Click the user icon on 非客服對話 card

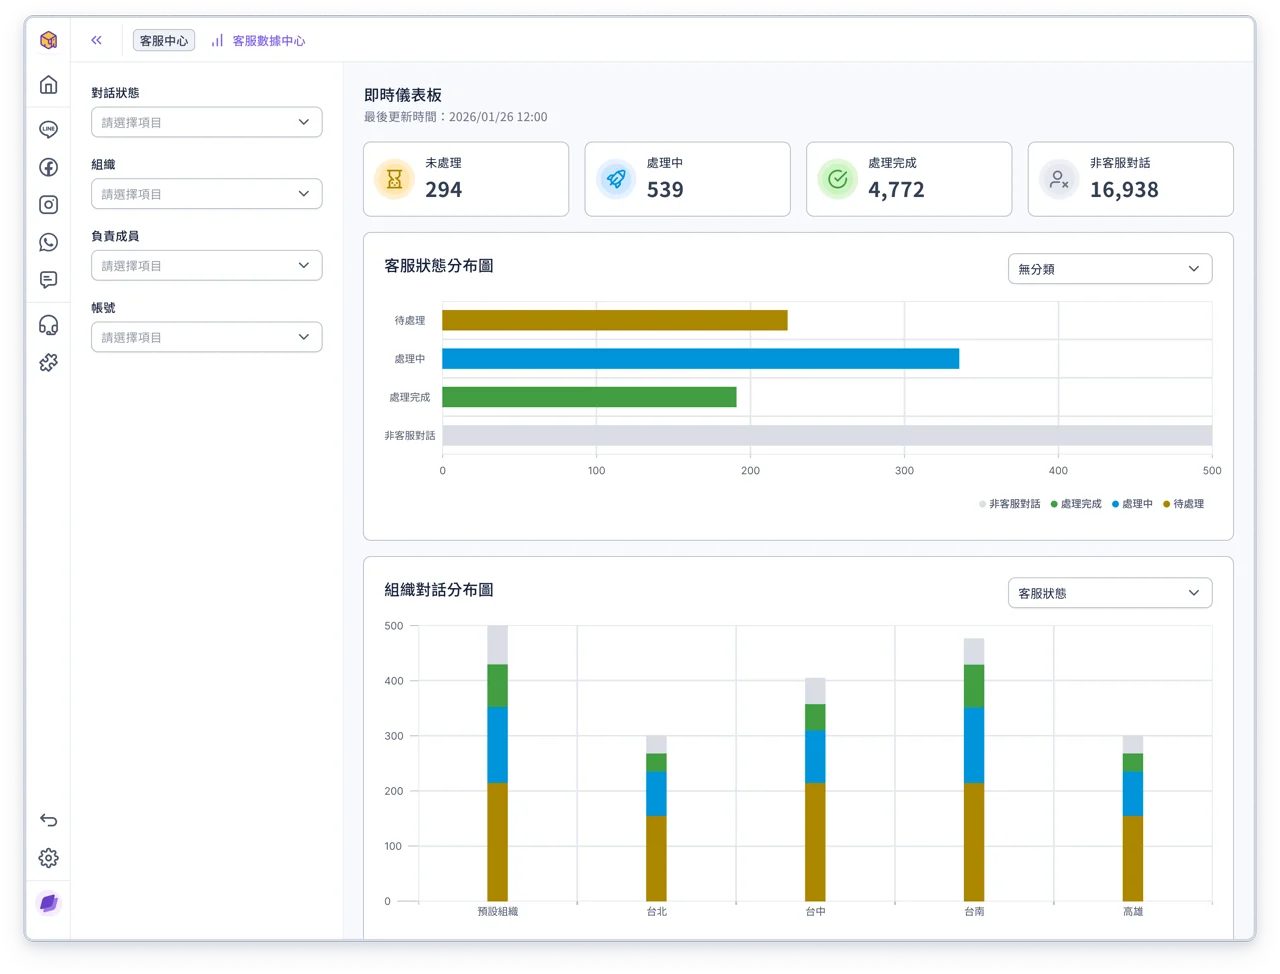tap(1059, 179)
